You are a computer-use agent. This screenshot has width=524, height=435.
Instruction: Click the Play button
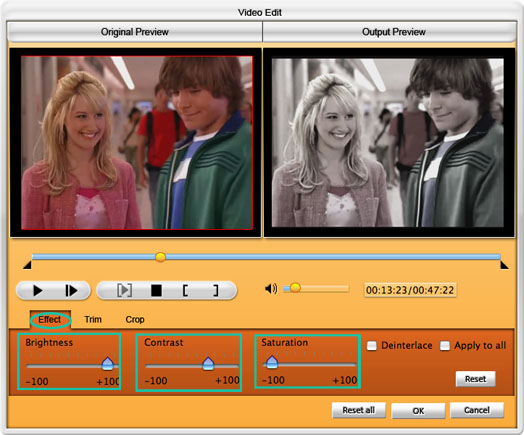(x=38, y=290)
